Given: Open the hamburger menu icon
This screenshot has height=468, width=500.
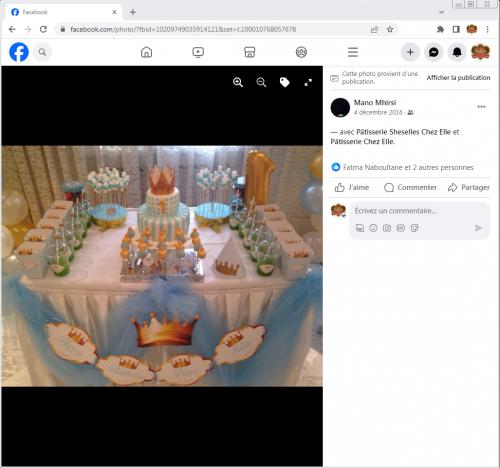Looking at the screenshot, I should click(353, 52).
